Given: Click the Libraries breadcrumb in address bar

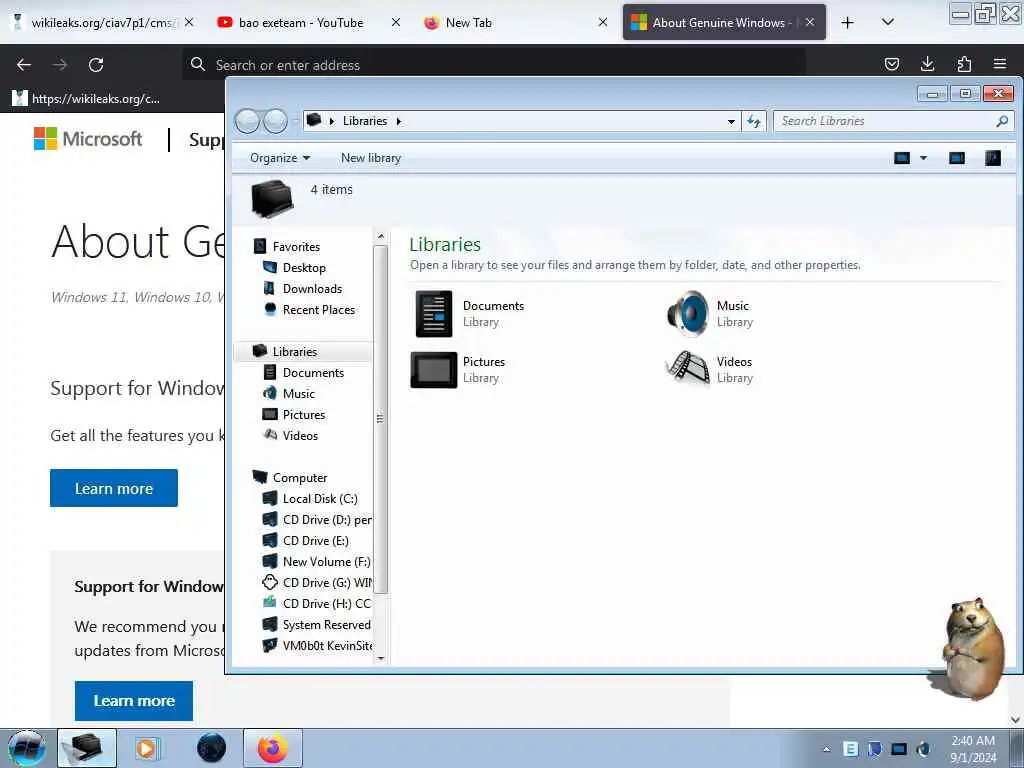Looking at the screenshot, I should pos(364,121).
